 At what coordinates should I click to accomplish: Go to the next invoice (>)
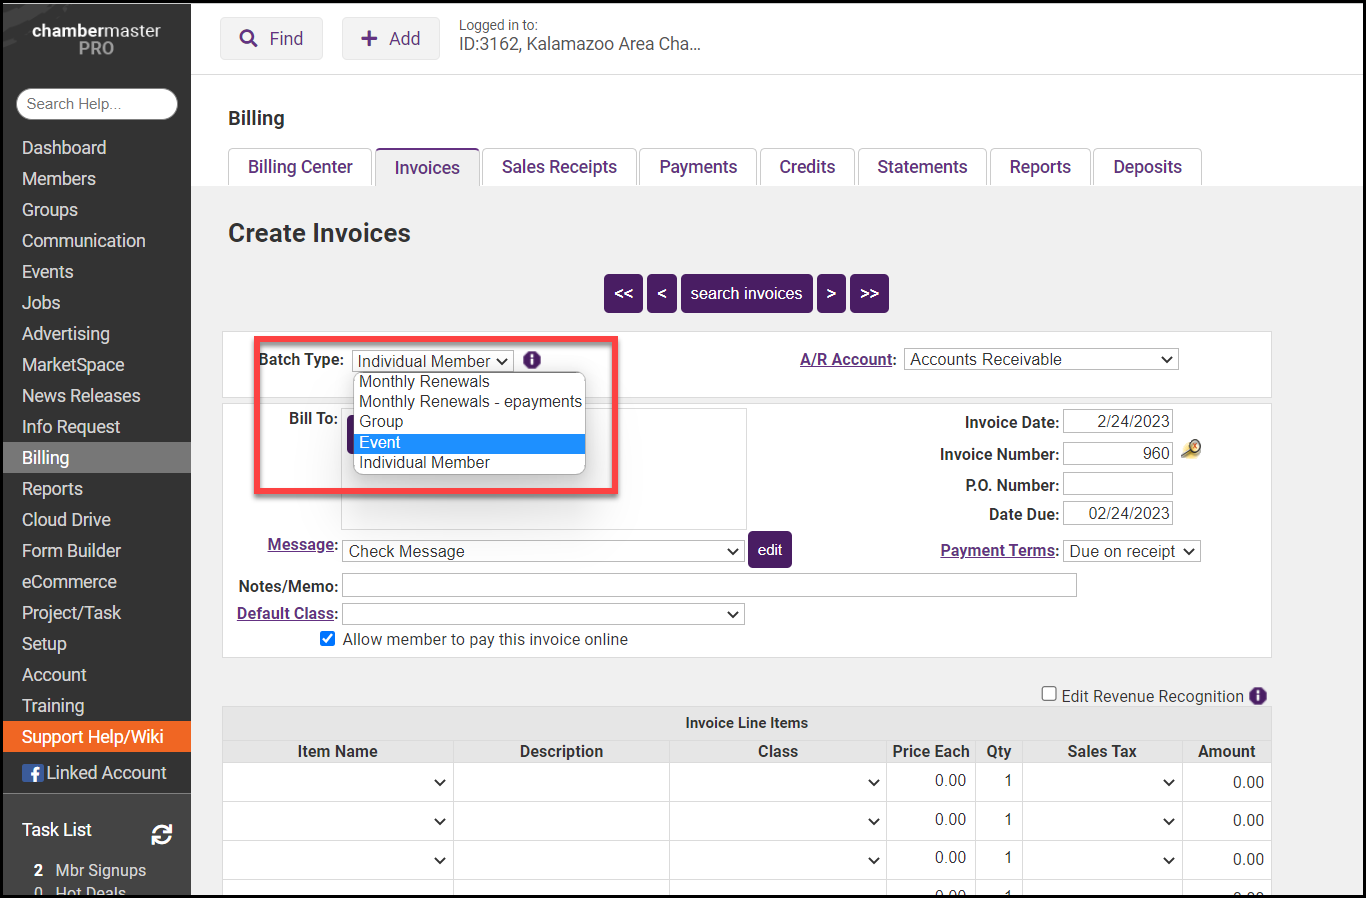(x=831, y=294)
